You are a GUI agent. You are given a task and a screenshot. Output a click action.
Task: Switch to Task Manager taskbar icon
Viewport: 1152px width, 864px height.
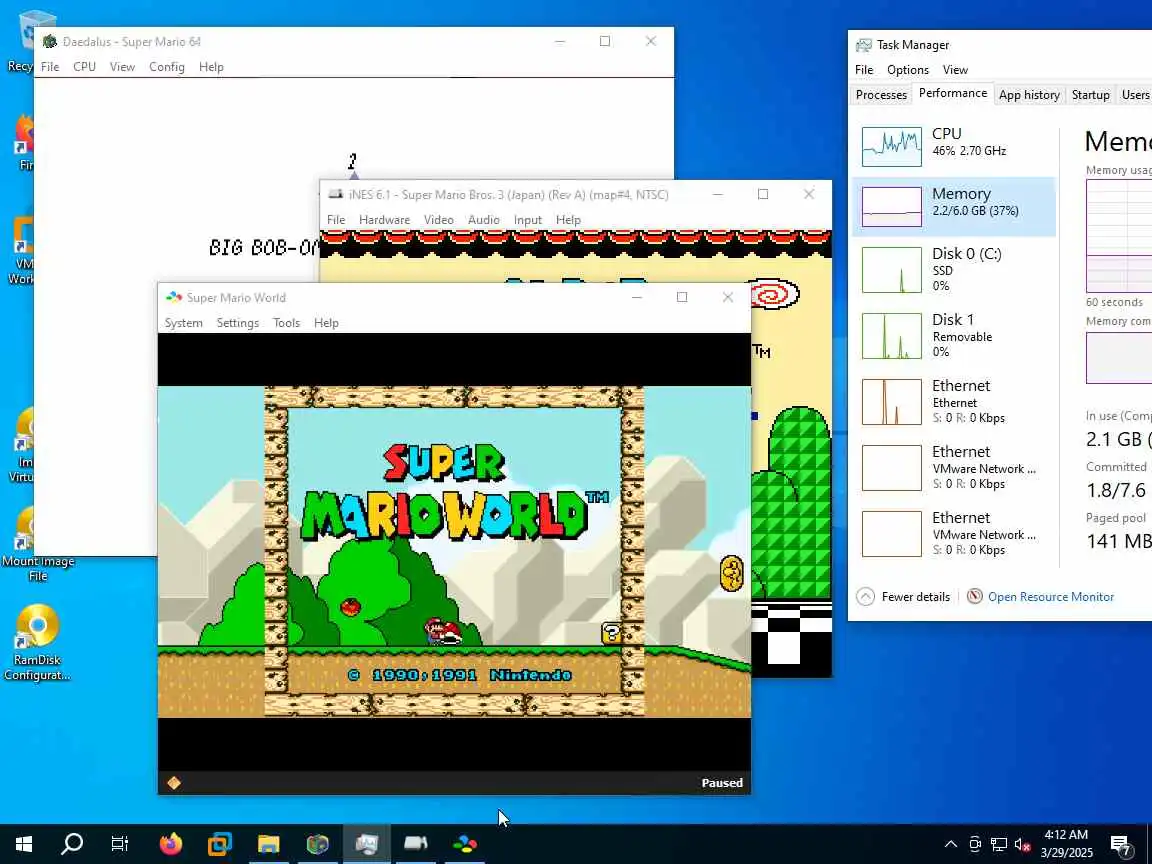click(367, 844)
